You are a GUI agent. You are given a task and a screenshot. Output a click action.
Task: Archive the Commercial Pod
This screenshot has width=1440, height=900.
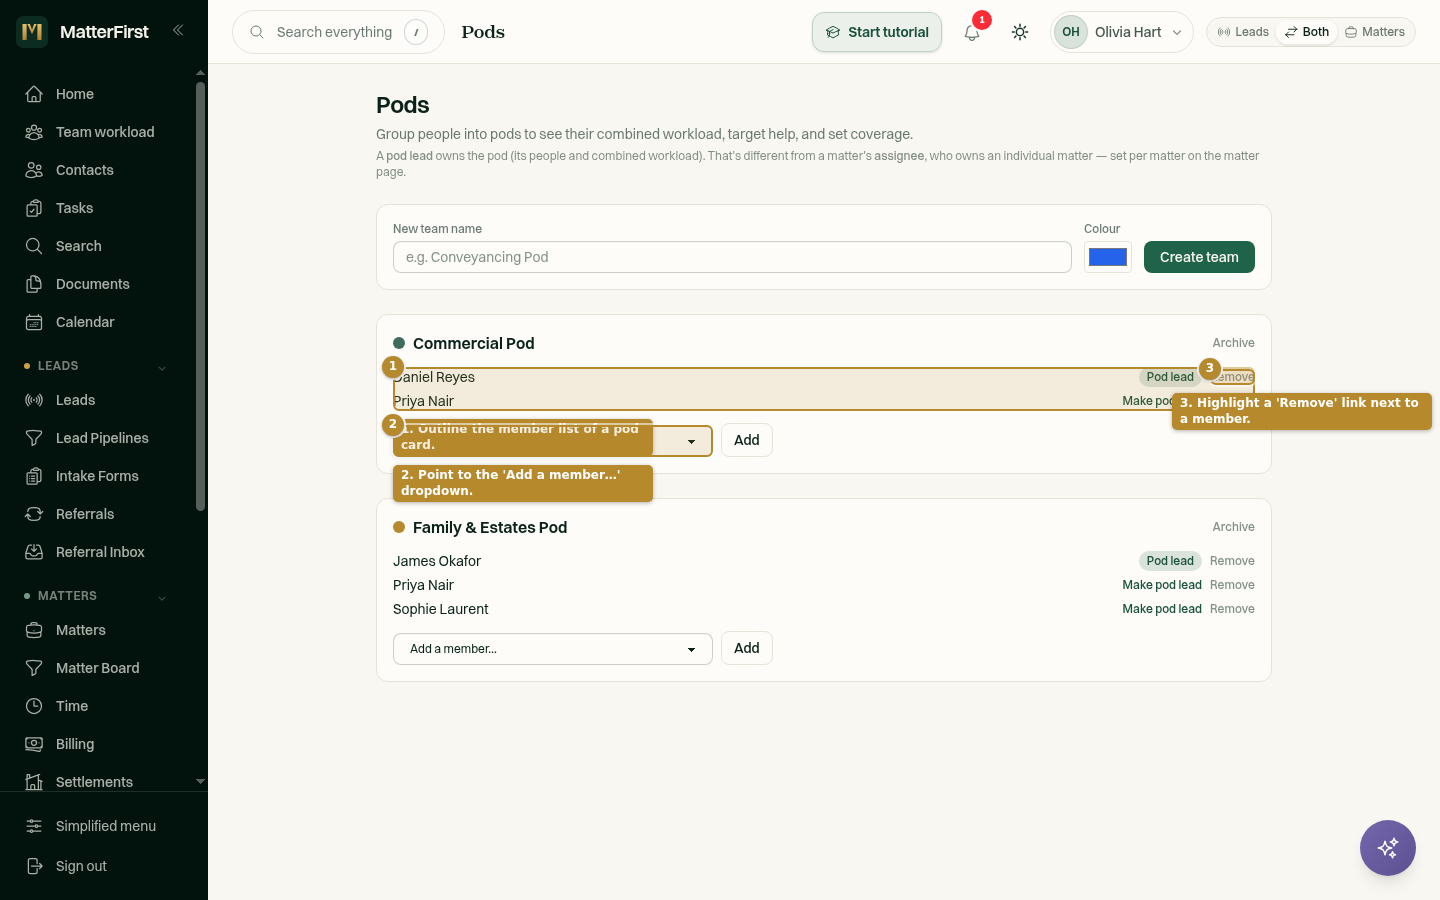1233,343
